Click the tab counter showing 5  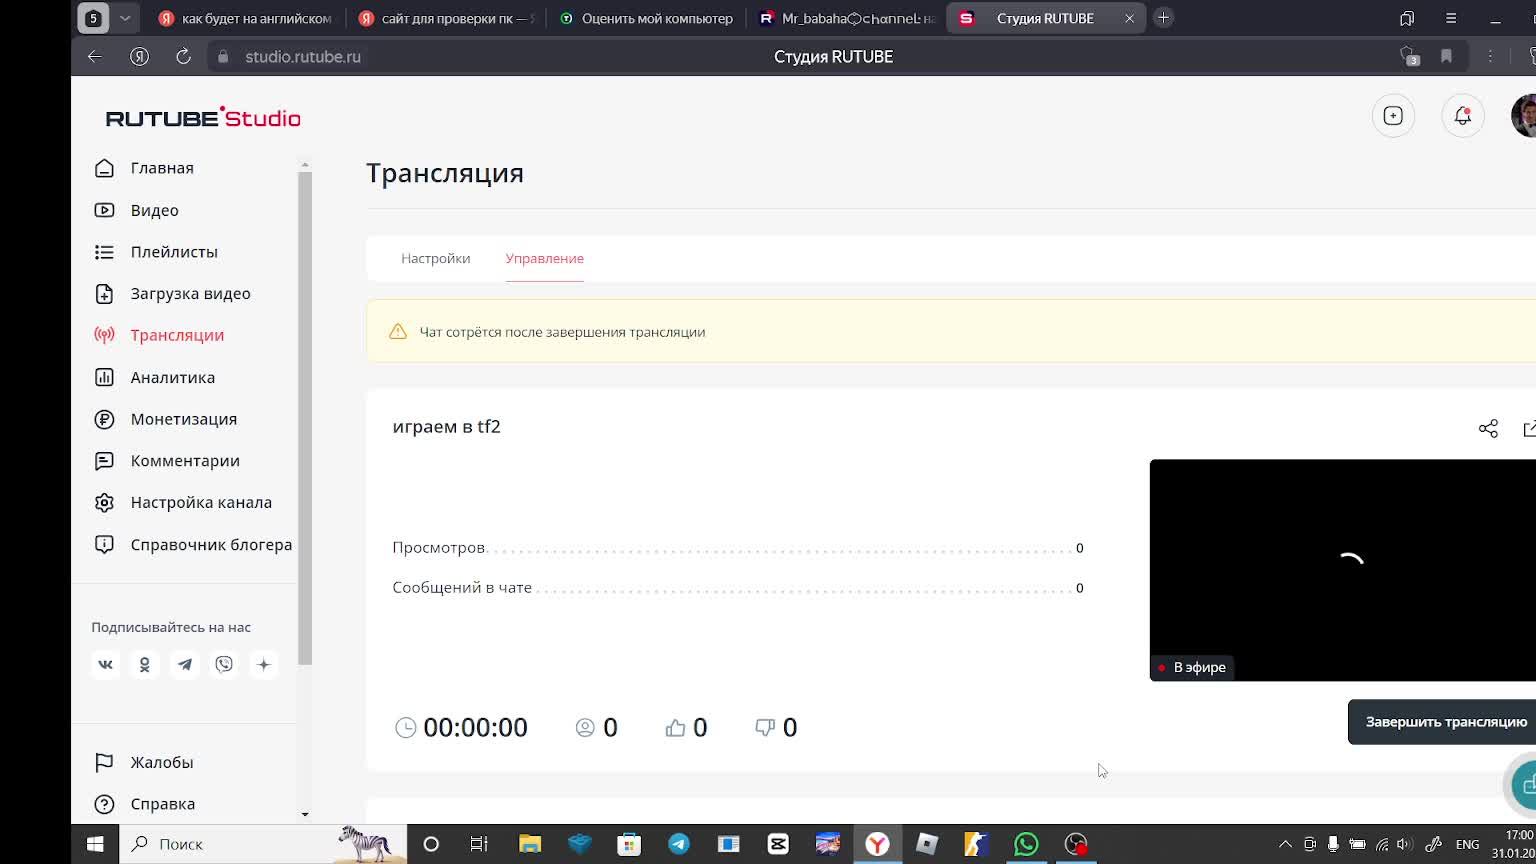click(93, 18)
